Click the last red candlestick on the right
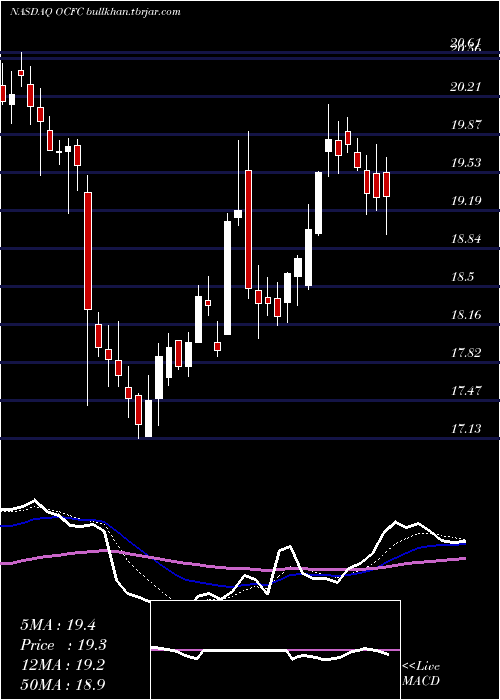 pyautogui.click(x=387, y=184)
